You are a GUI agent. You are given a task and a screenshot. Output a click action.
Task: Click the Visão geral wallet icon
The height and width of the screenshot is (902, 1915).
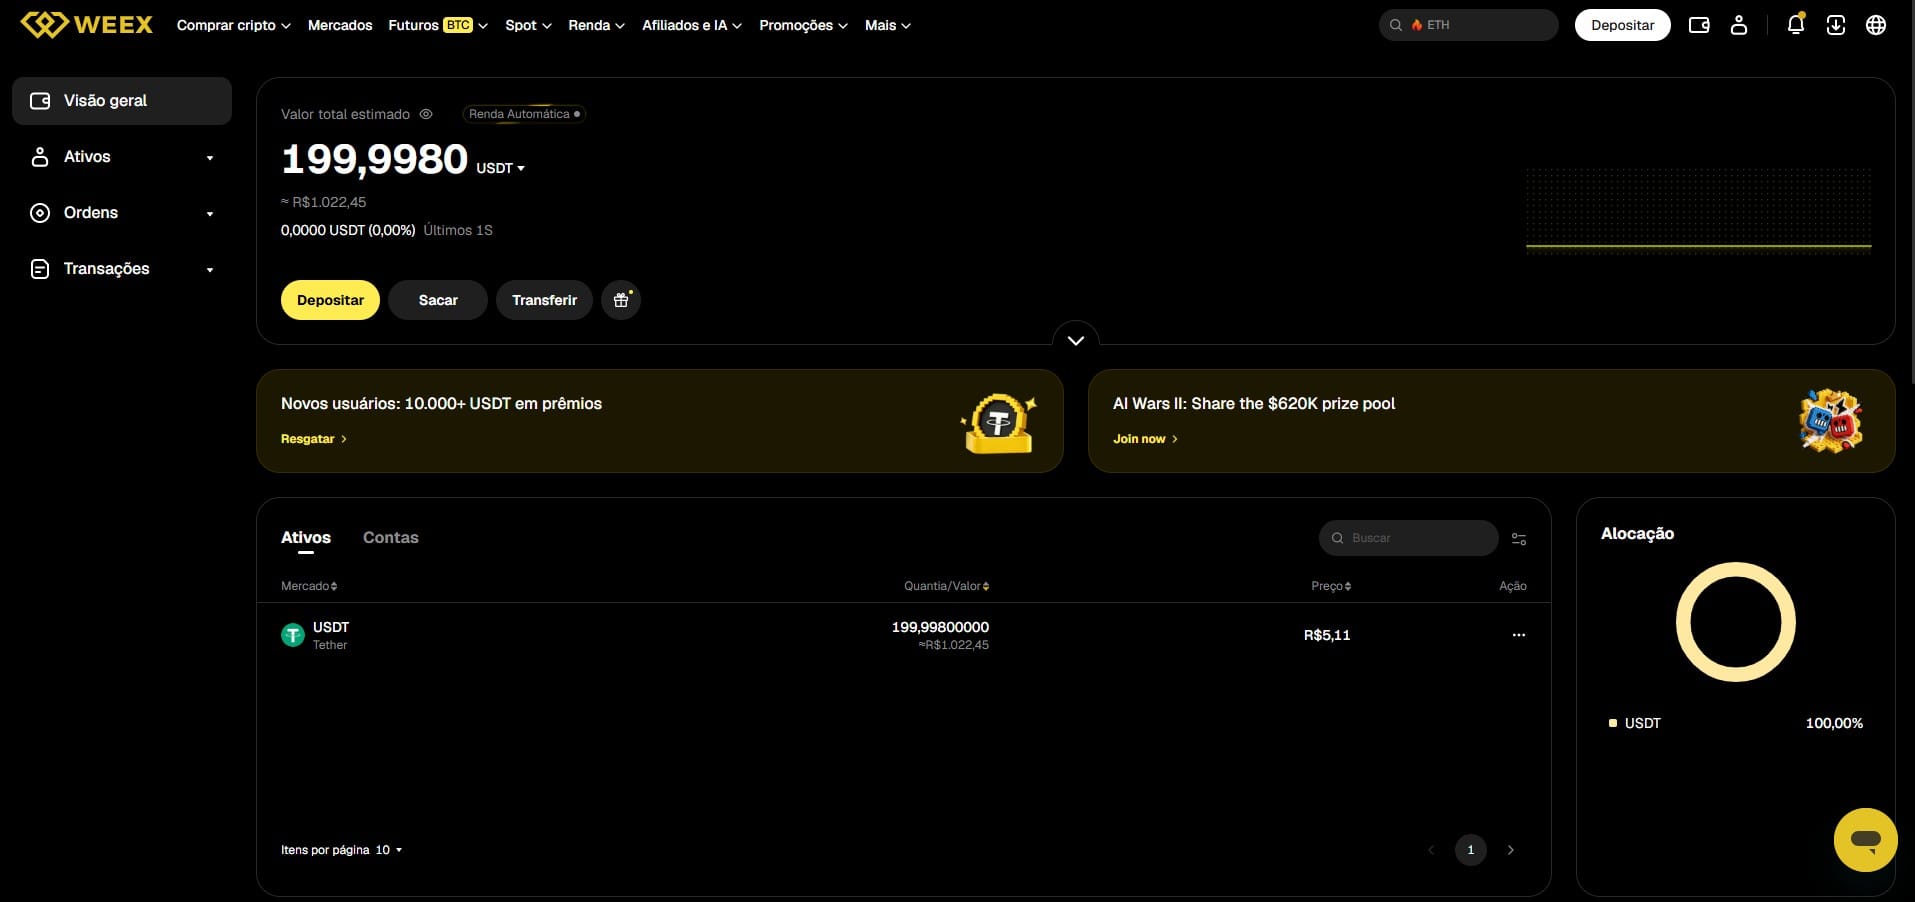[40, 101]
